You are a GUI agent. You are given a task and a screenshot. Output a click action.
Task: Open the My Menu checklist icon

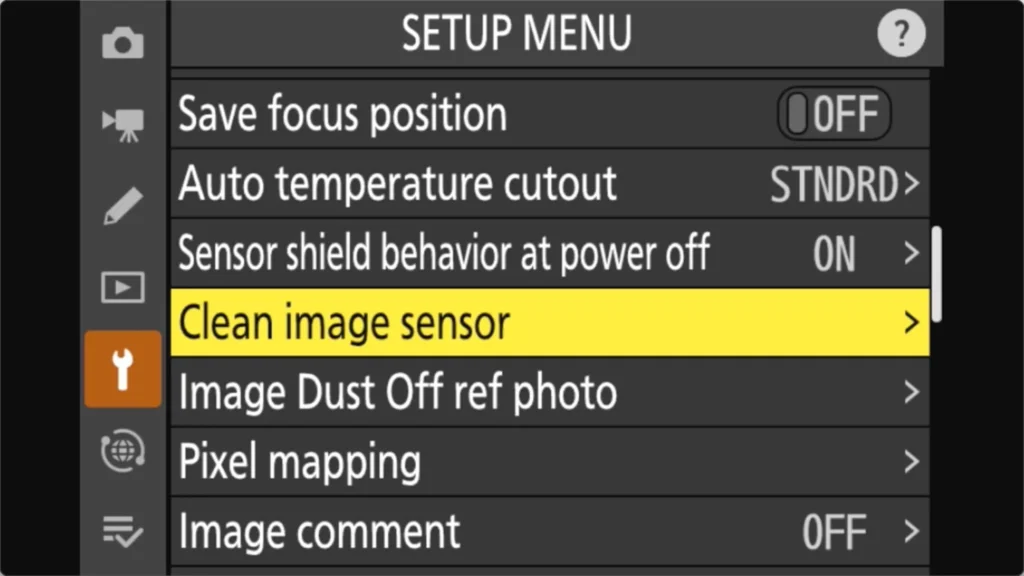(123, 531)
